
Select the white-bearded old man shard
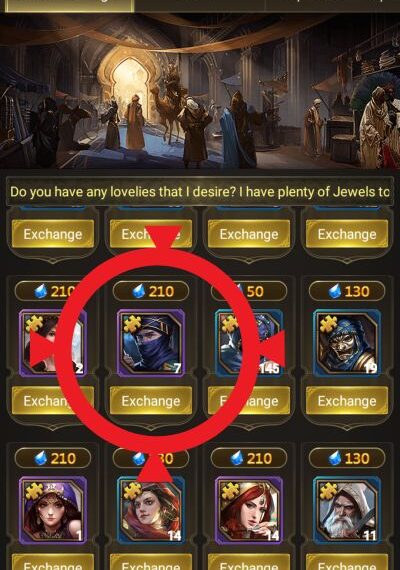347,510
